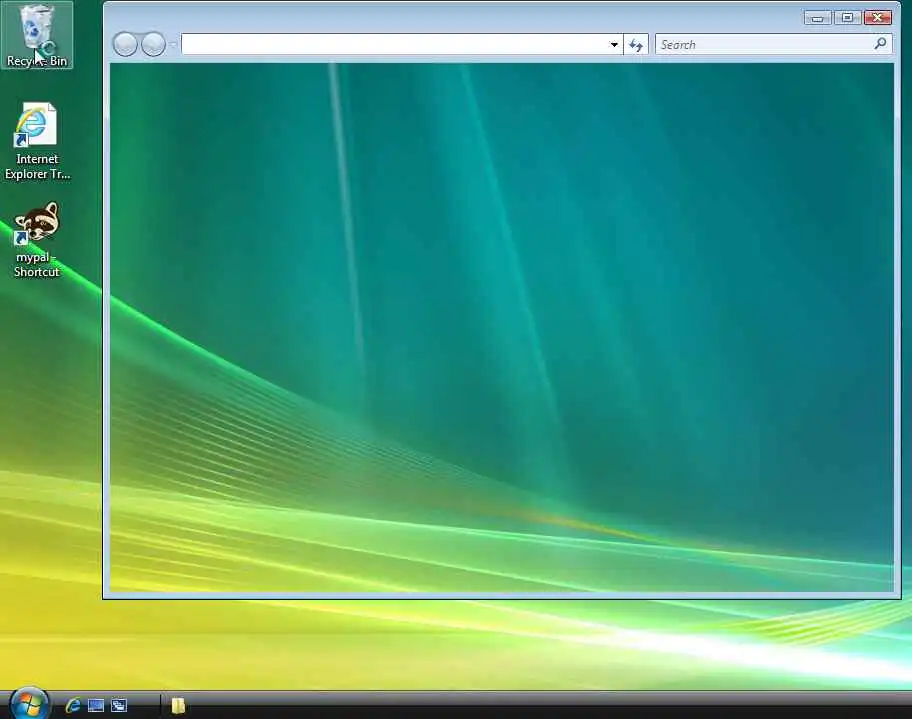Viewport: 912px width, 719px height.
Task: Click the 'Internet Explorer Tr...' label text
Action: tap(37, 166)
